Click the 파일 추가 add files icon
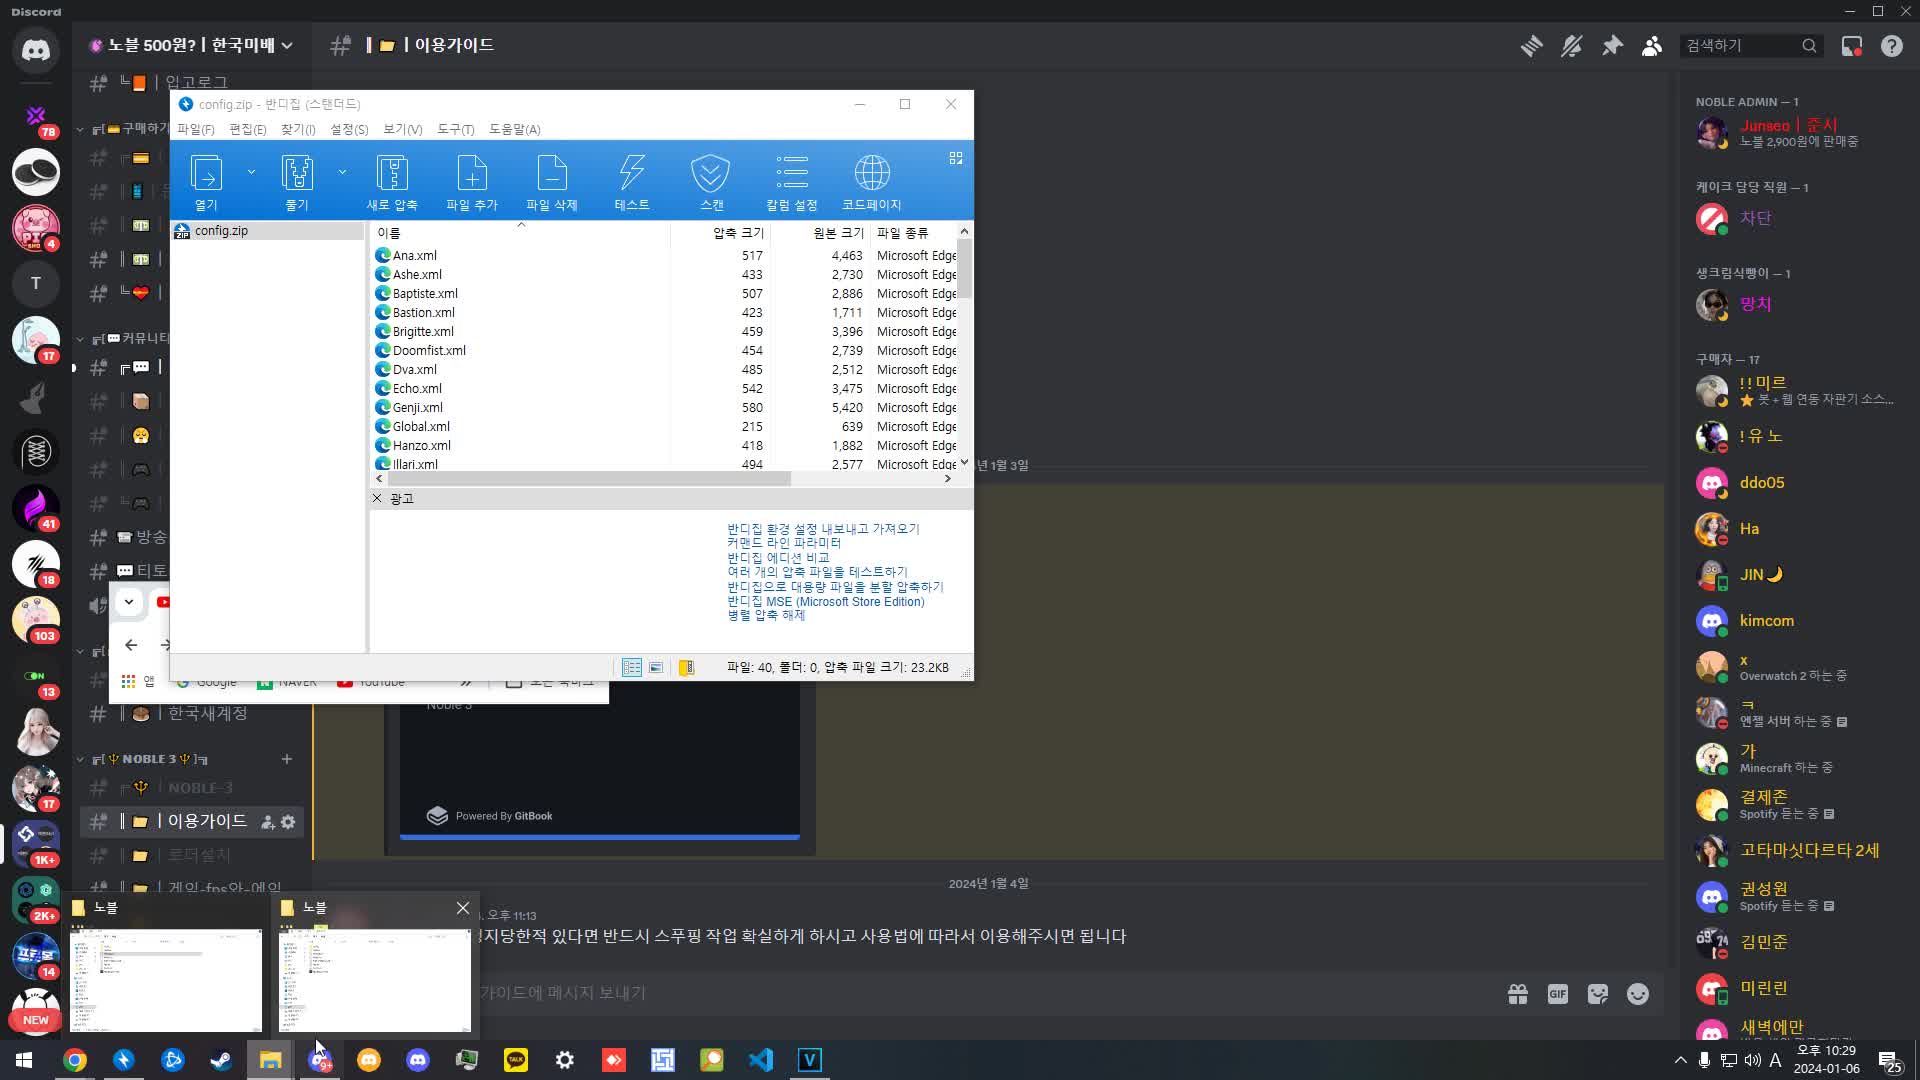 tap(472, 180)
